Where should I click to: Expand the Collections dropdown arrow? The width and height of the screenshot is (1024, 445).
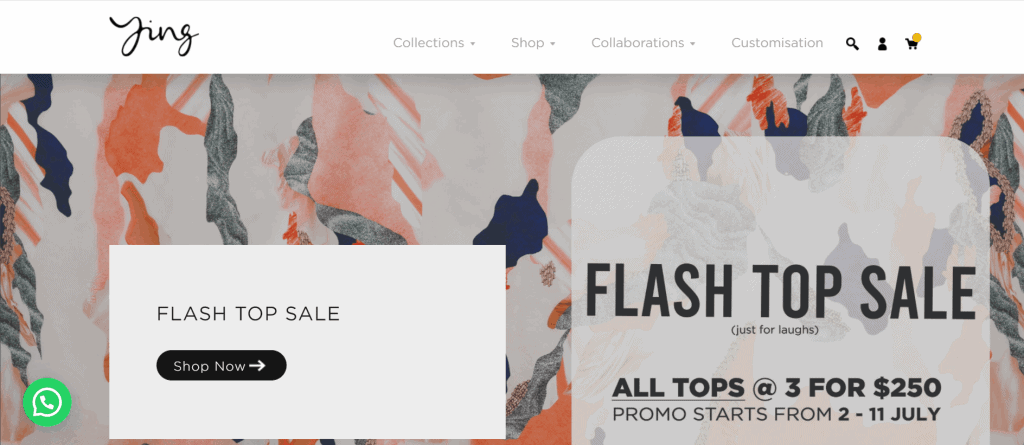pos(473,44)
